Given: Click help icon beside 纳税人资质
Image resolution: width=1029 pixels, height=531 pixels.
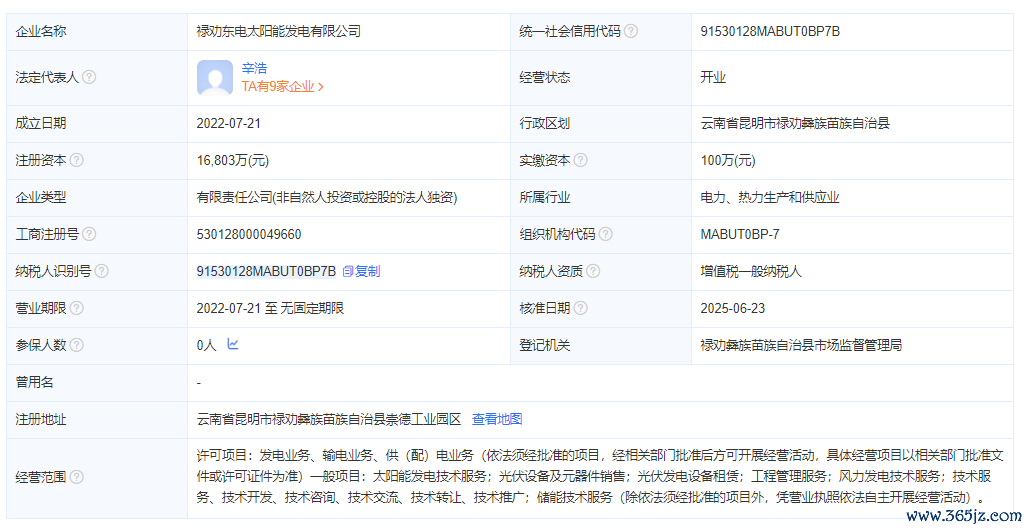Looking at the screenshot, I should 593,270.
